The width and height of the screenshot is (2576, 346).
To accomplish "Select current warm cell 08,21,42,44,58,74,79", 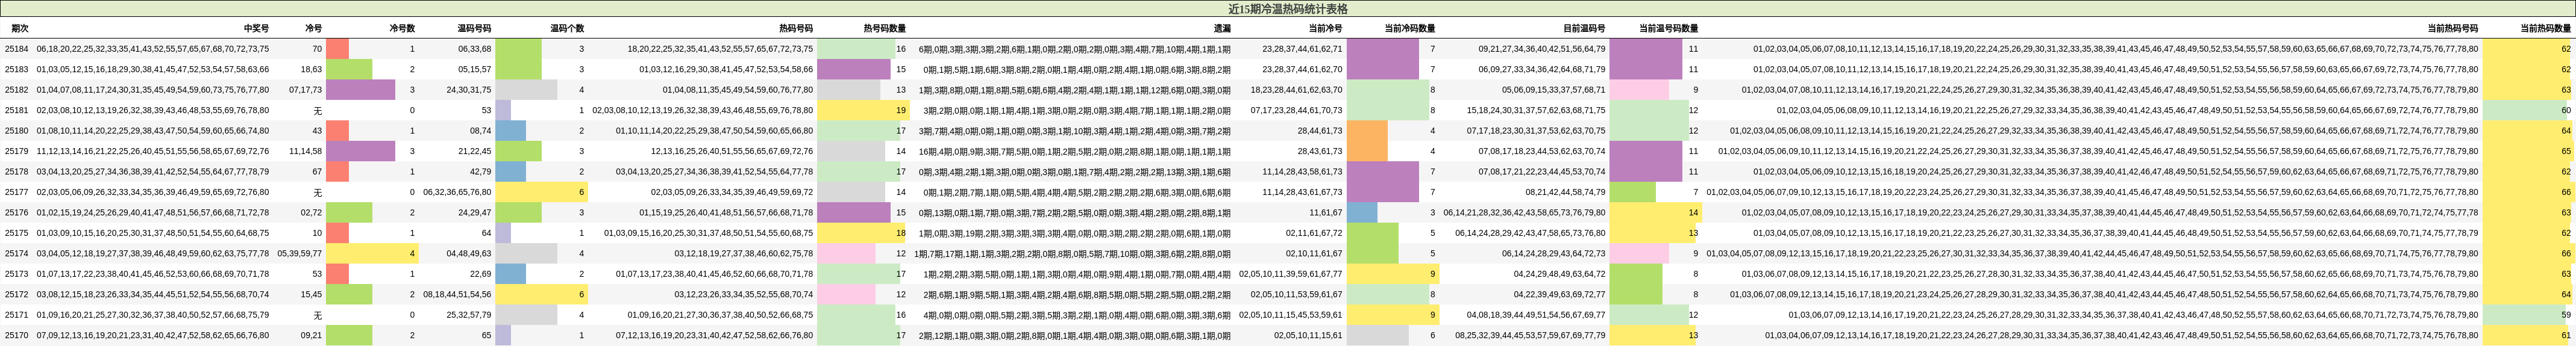I will click(x=1565, y=192).
